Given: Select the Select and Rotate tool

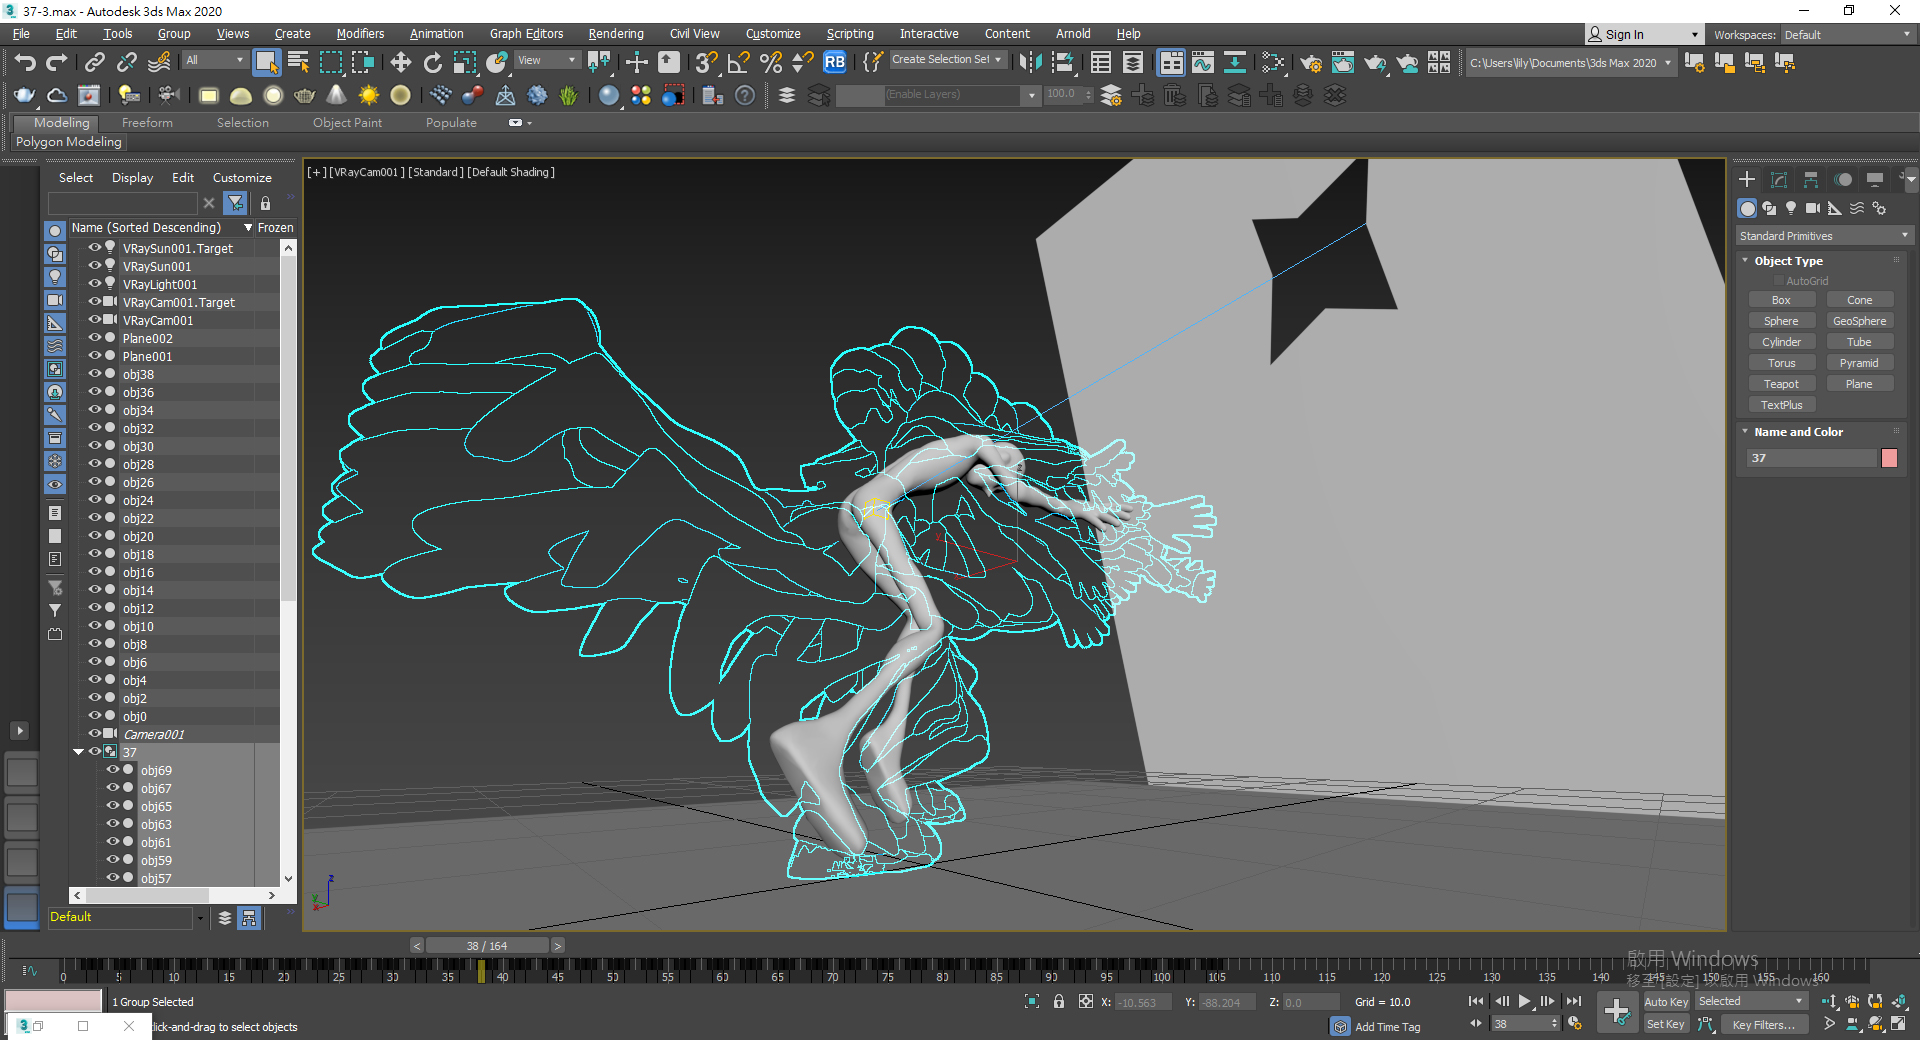Looking at the screenshot, I should 432,63.
